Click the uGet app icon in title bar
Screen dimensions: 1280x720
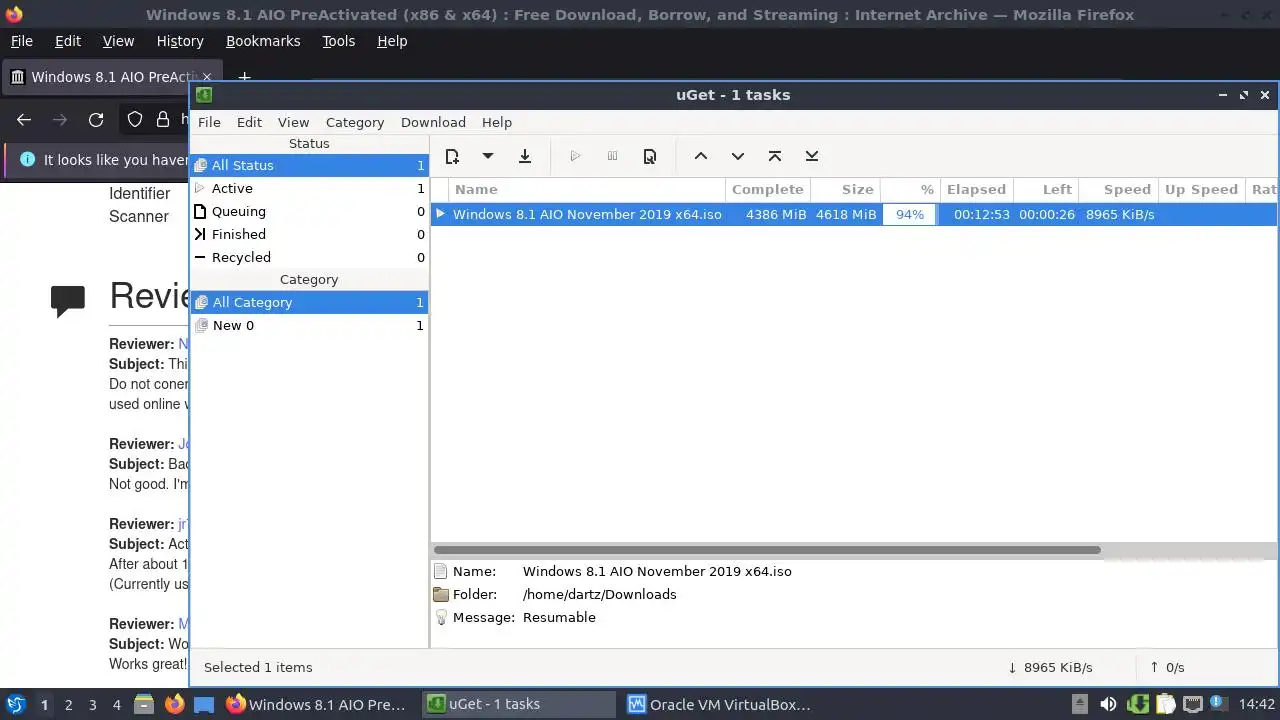pos(204,95)
